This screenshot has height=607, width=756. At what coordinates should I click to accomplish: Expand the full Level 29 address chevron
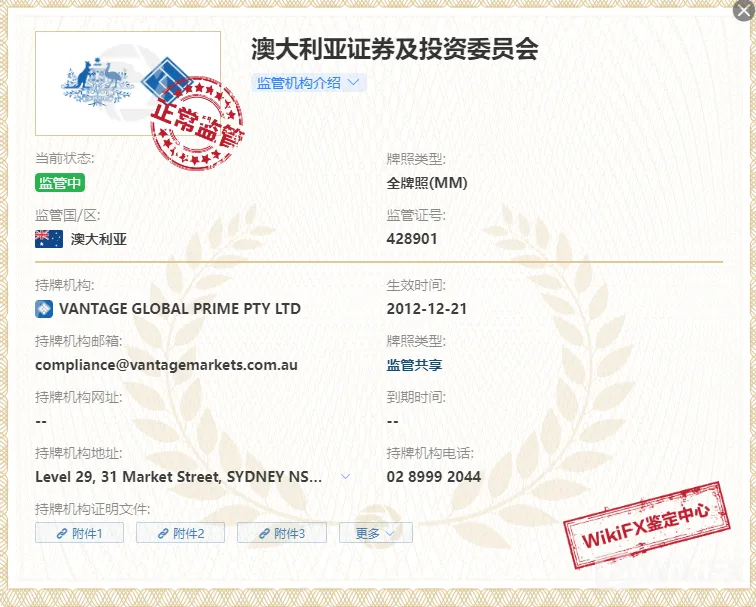[345, 477]
